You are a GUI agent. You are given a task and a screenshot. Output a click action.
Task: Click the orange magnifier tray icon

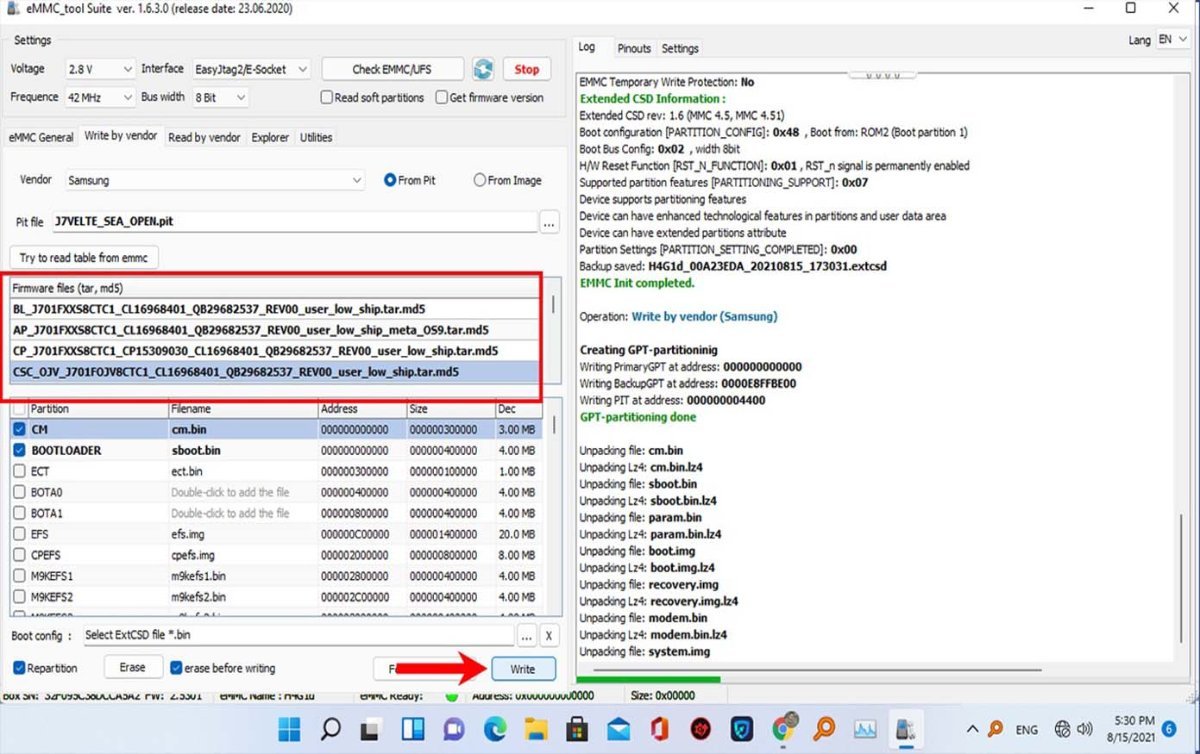pyautogui.click(x=996, y=728)
